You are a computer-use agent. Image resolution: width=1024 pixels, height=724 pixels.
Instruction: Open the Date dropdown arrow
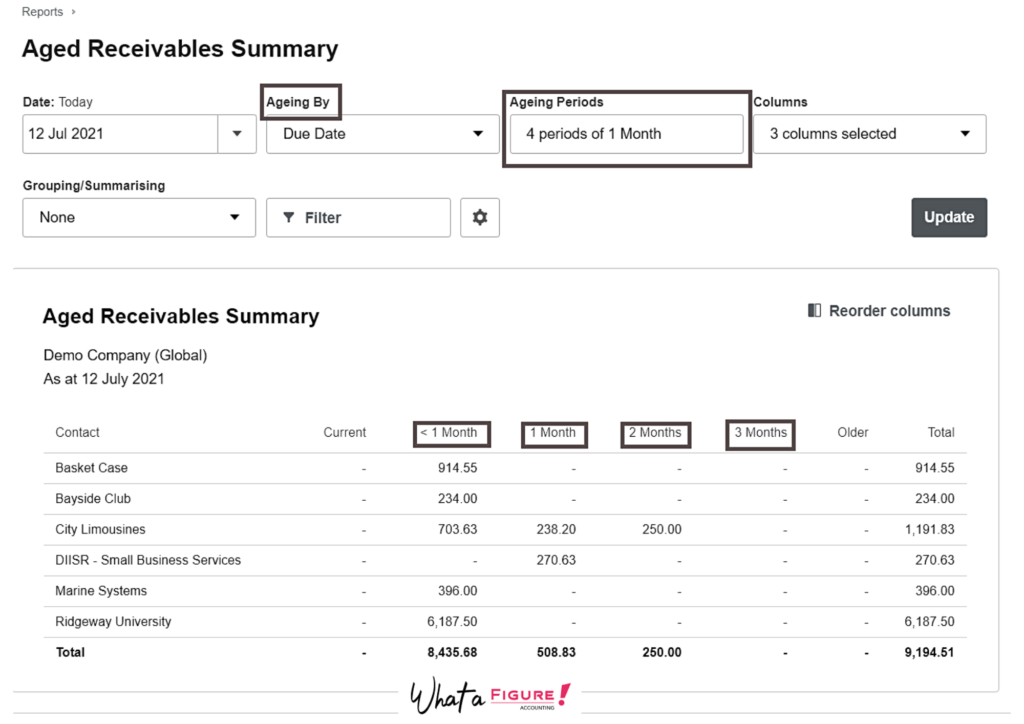click(237, 134)
